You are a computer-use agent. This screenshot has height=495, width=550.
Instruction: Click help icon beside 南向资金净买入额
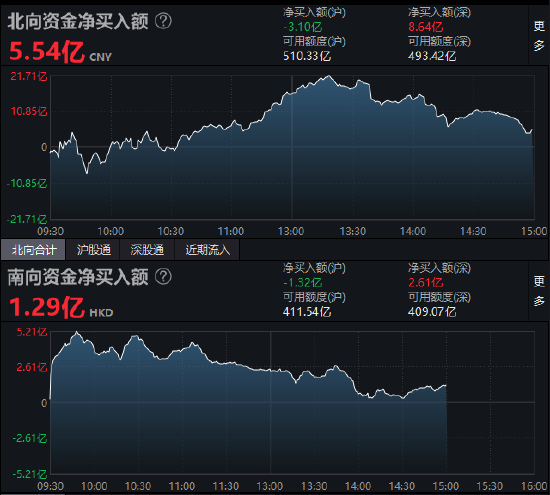click(163, 276)
